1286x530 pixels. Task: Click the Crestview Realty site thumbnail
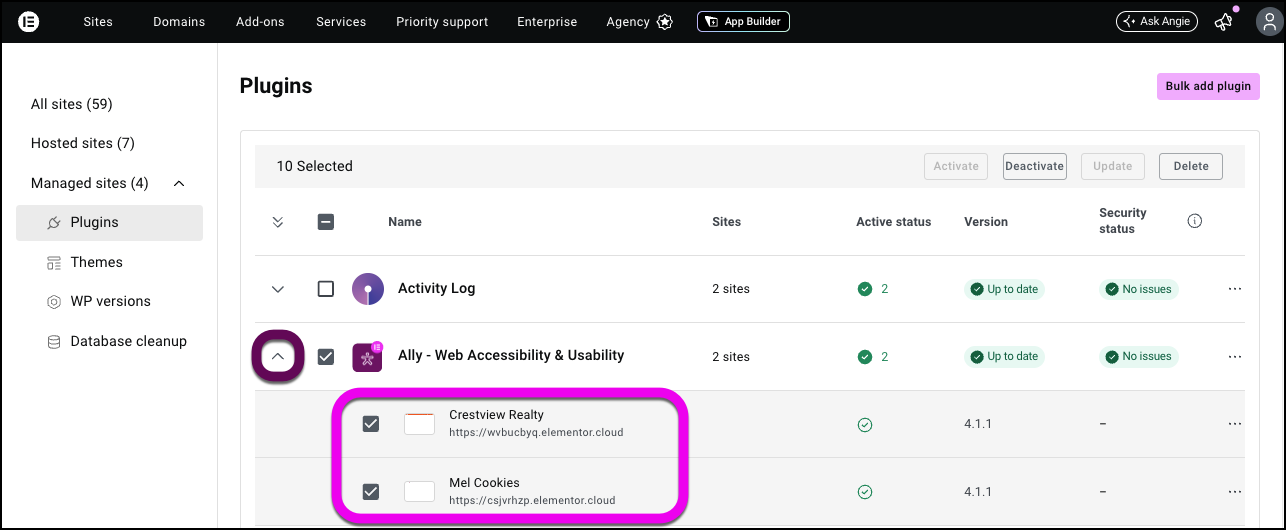[x=419, y=424]
